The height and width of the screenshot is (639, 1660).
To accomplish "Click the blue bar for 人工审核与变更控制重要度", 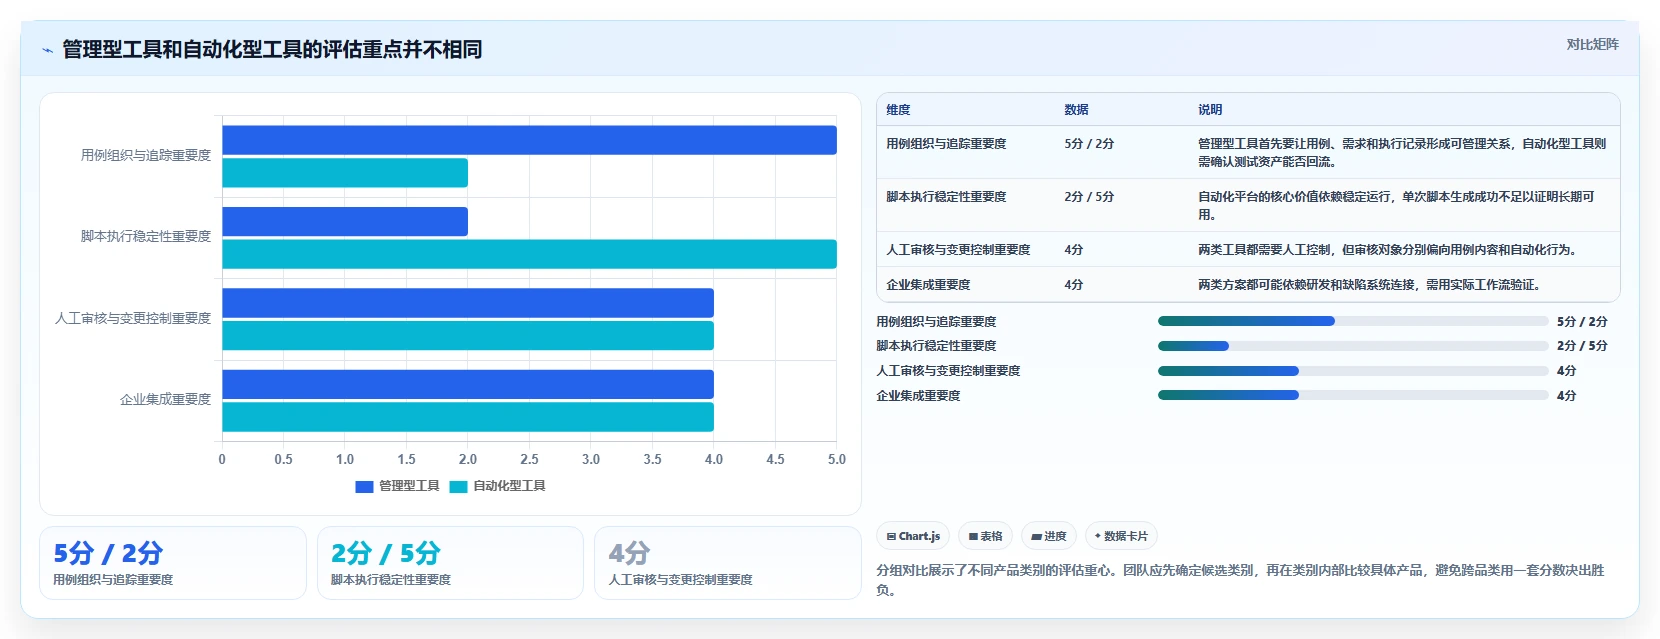I will tap(468, 303).
